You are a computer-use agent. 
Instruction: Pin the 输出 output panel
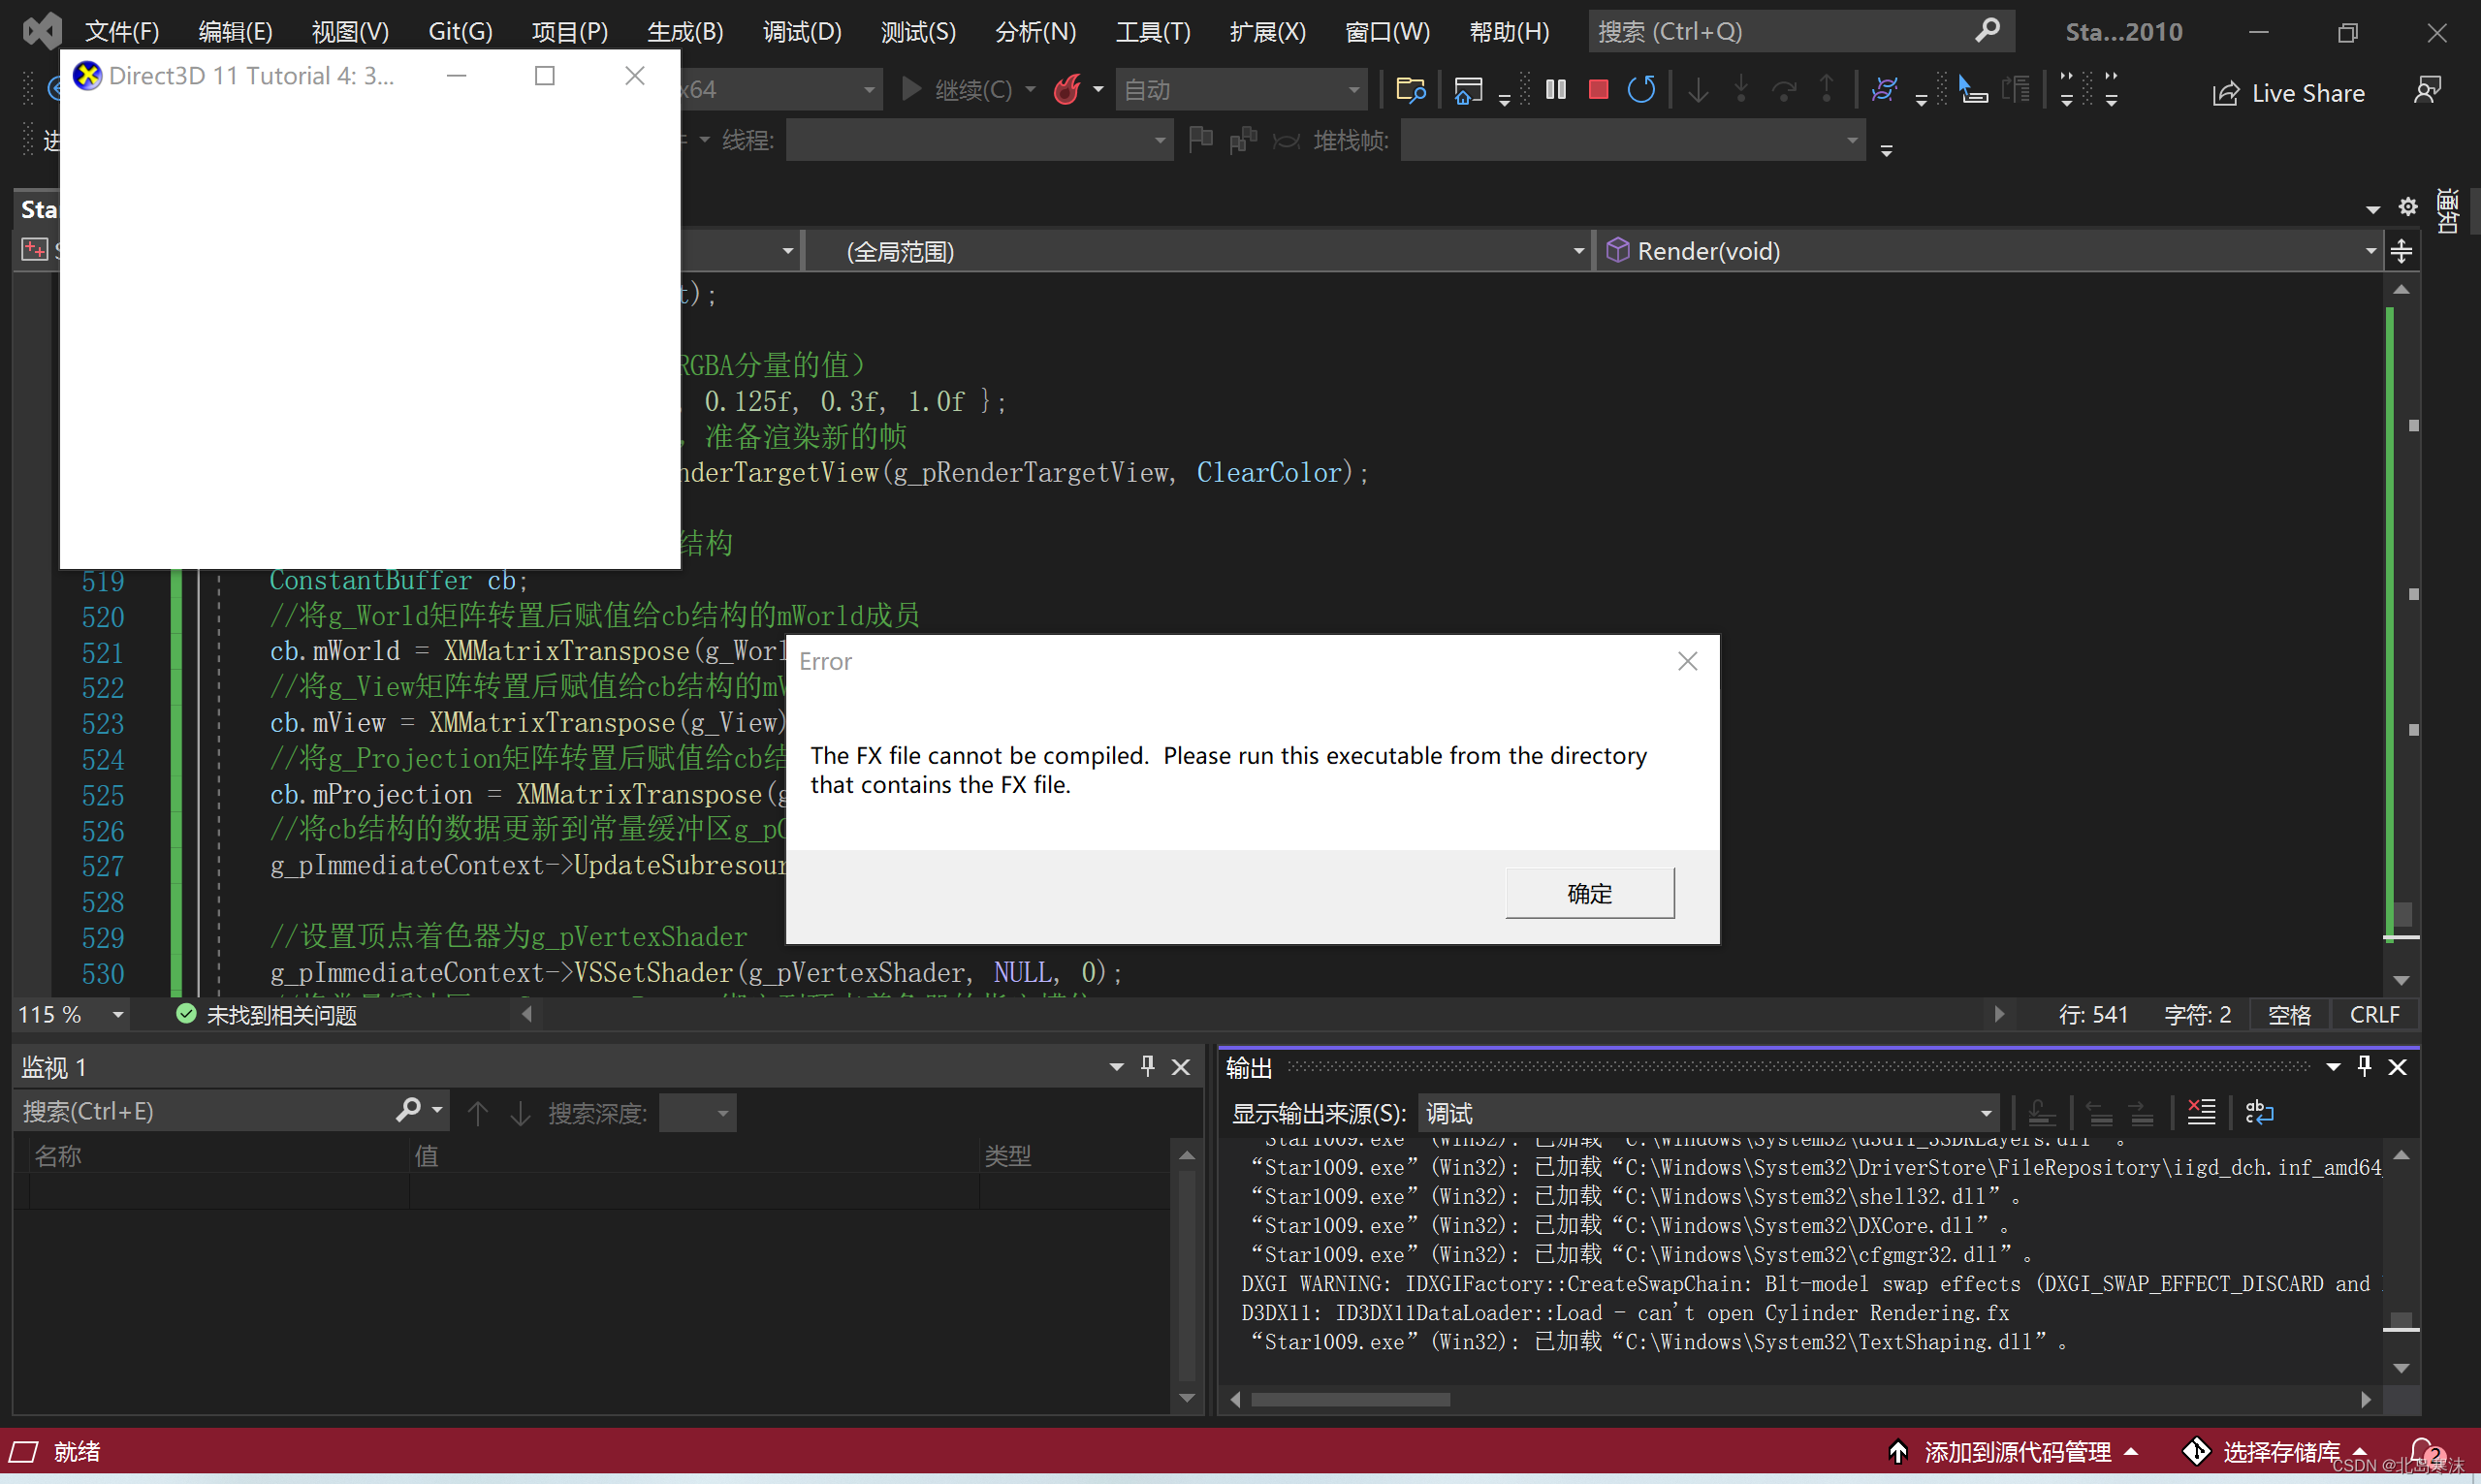tap(2365, 1066)
